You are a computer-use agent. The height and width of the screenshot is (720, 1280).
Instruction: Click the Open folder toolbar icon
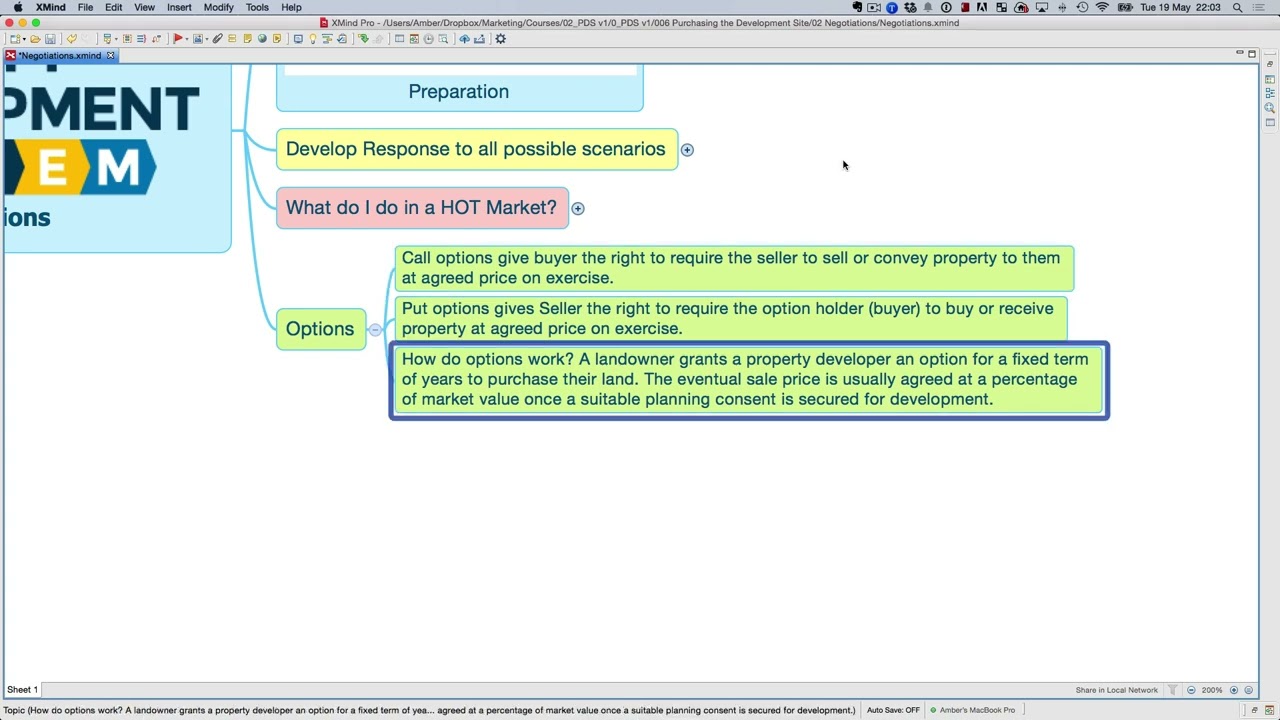[35, 39]
